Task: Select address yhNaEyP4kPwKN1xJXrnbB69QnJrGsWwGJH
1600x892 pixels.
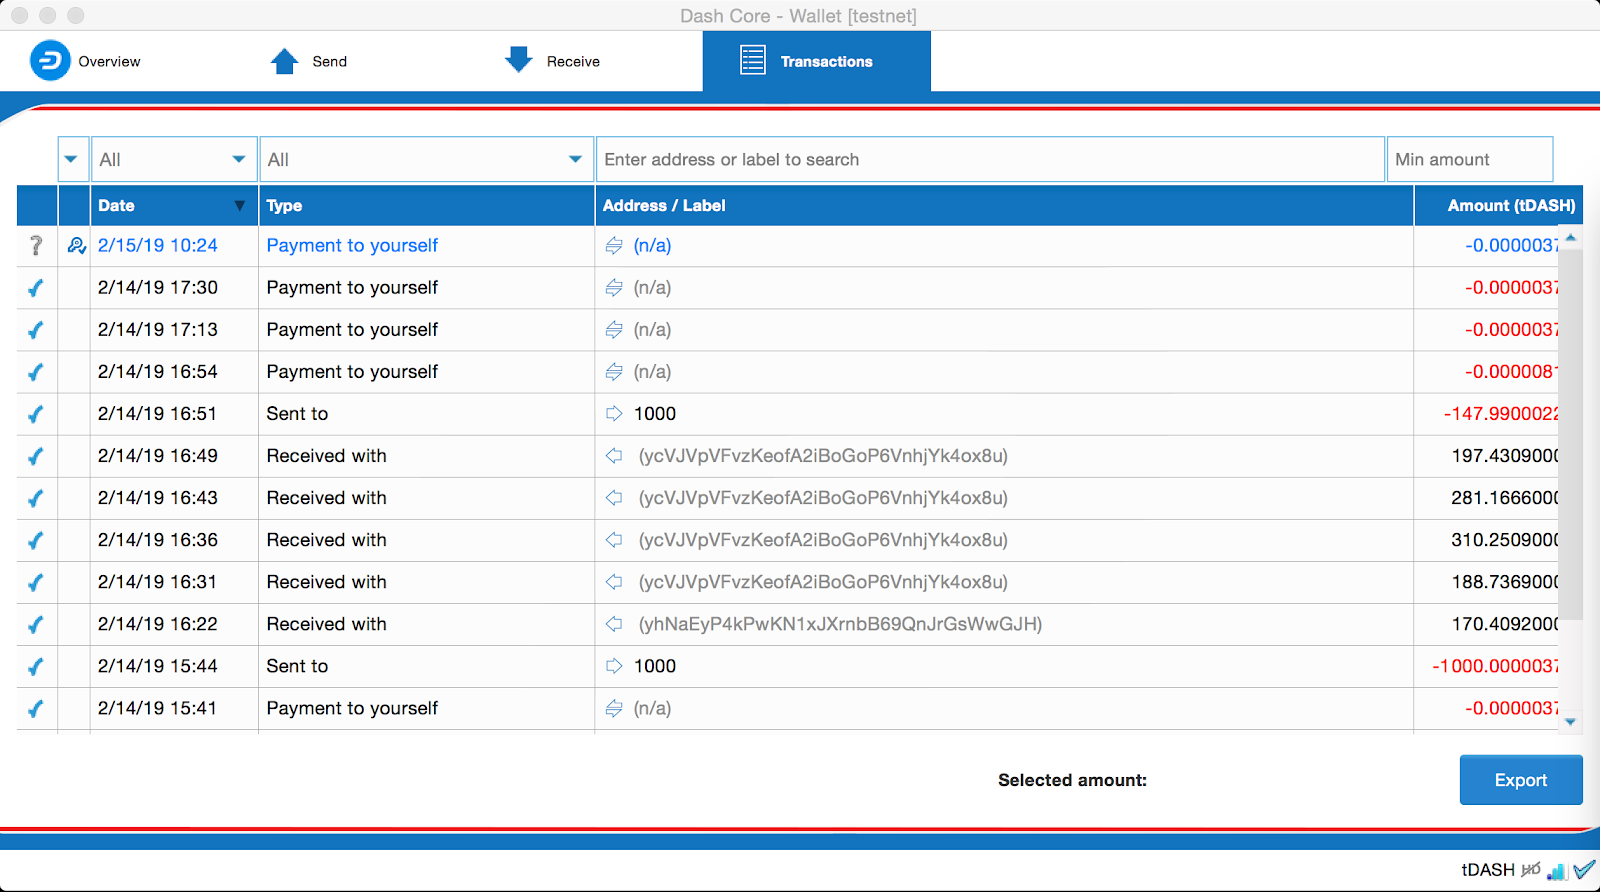Action: (x=841, y=624)
